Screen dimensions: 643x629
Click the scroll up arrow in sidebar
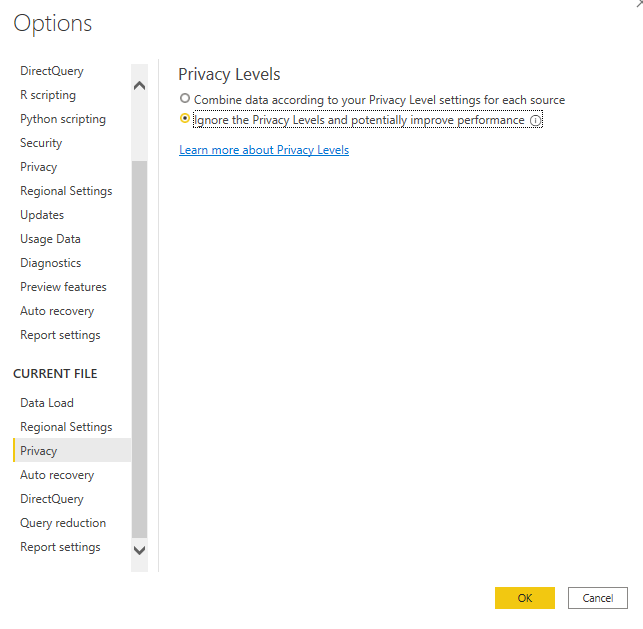pos(139,86)
